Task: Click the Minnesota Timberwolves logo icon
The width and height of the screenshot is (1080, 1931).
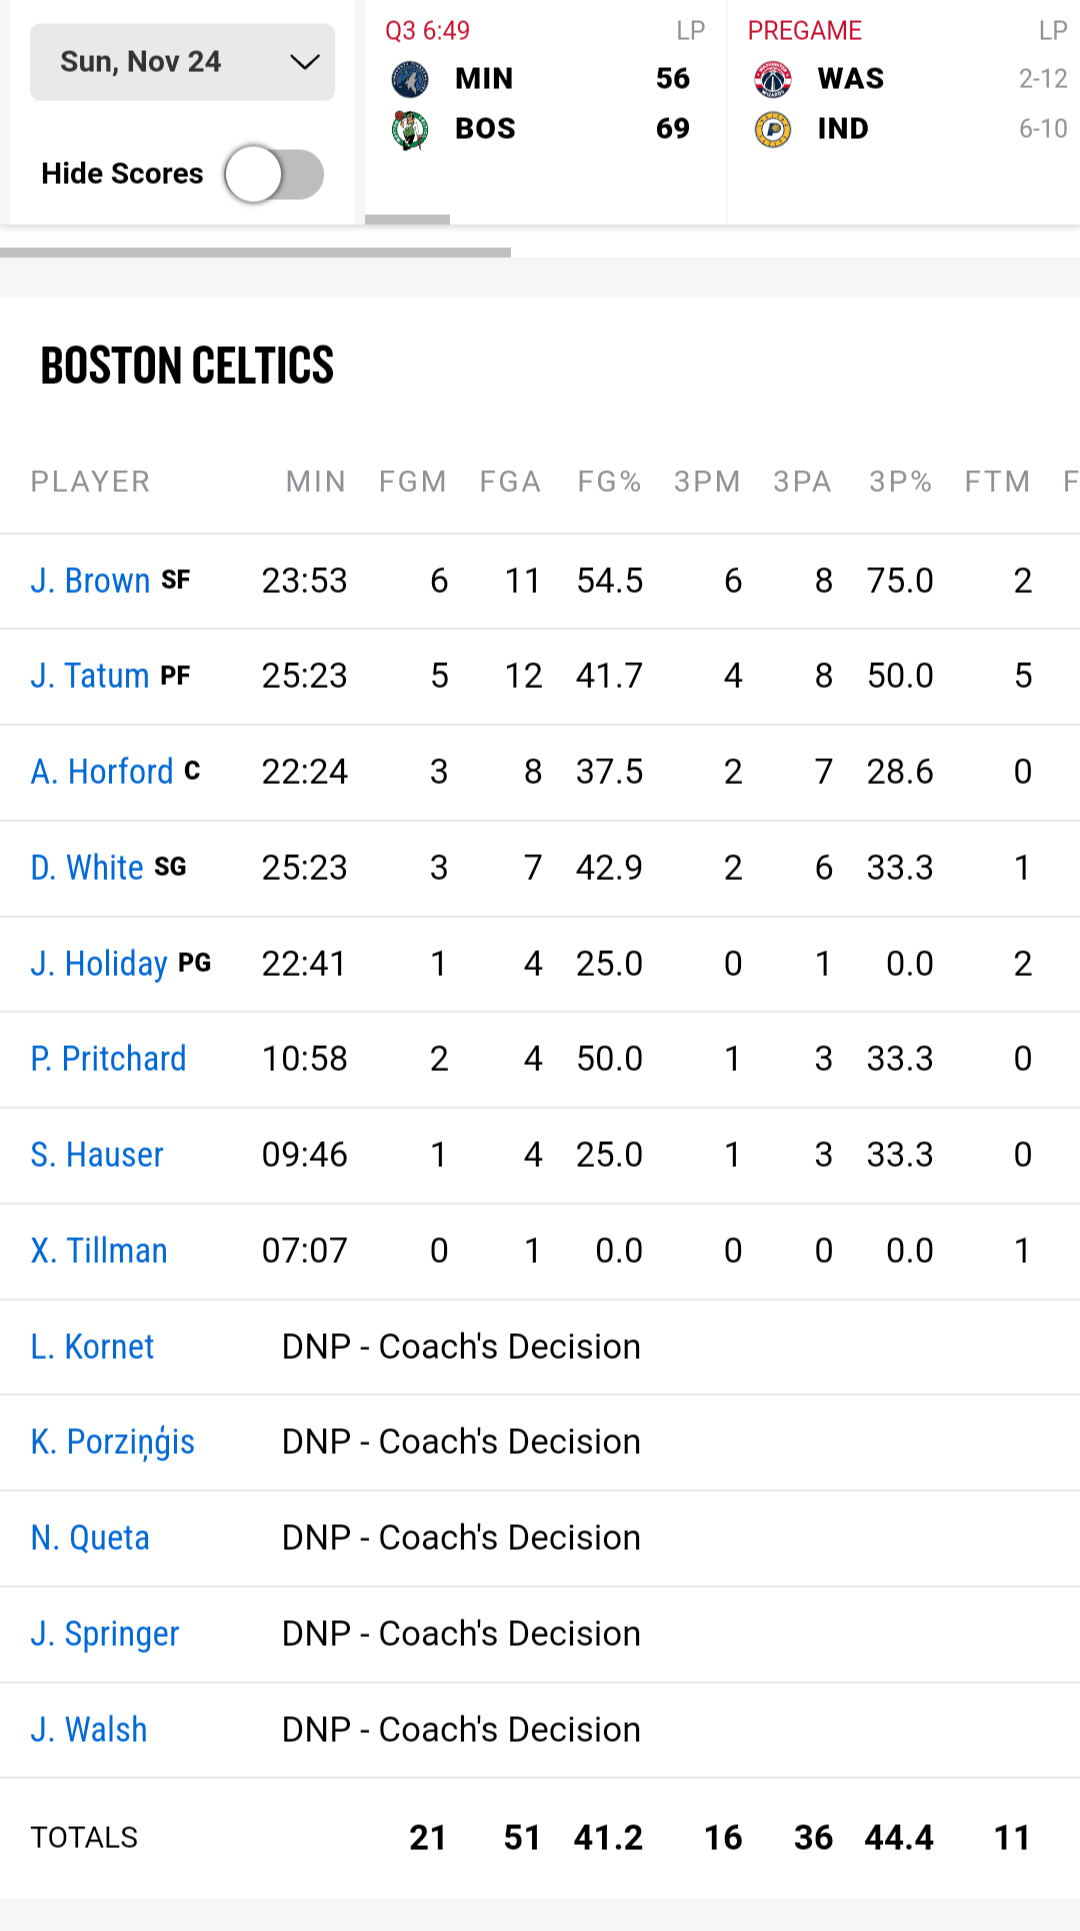Action: (410, 79)
